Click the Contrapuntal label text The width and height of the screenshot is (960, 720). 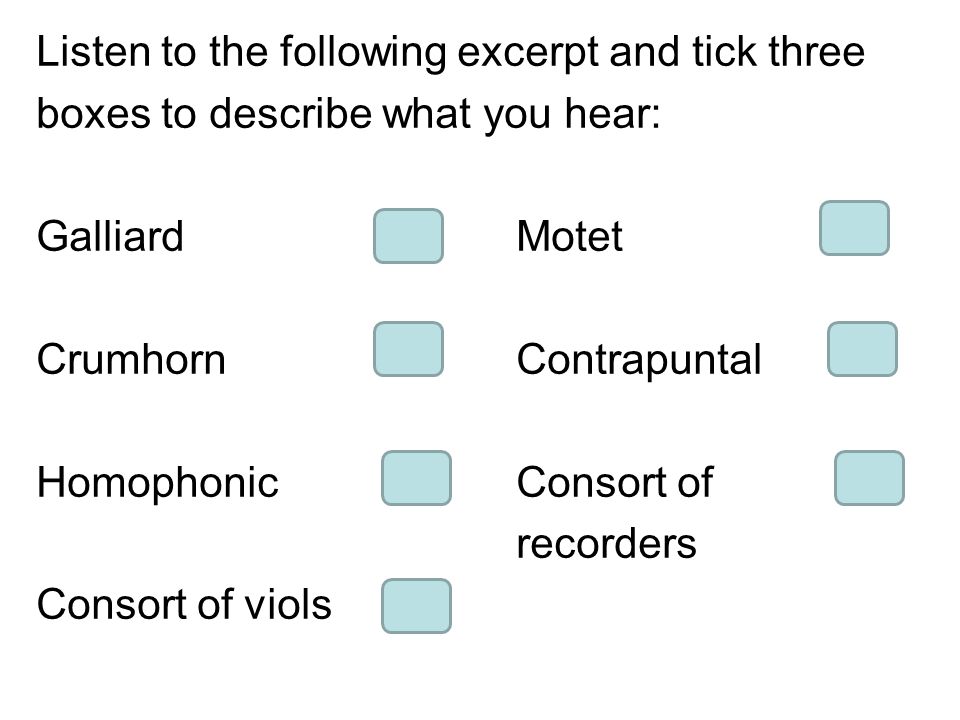639,361
